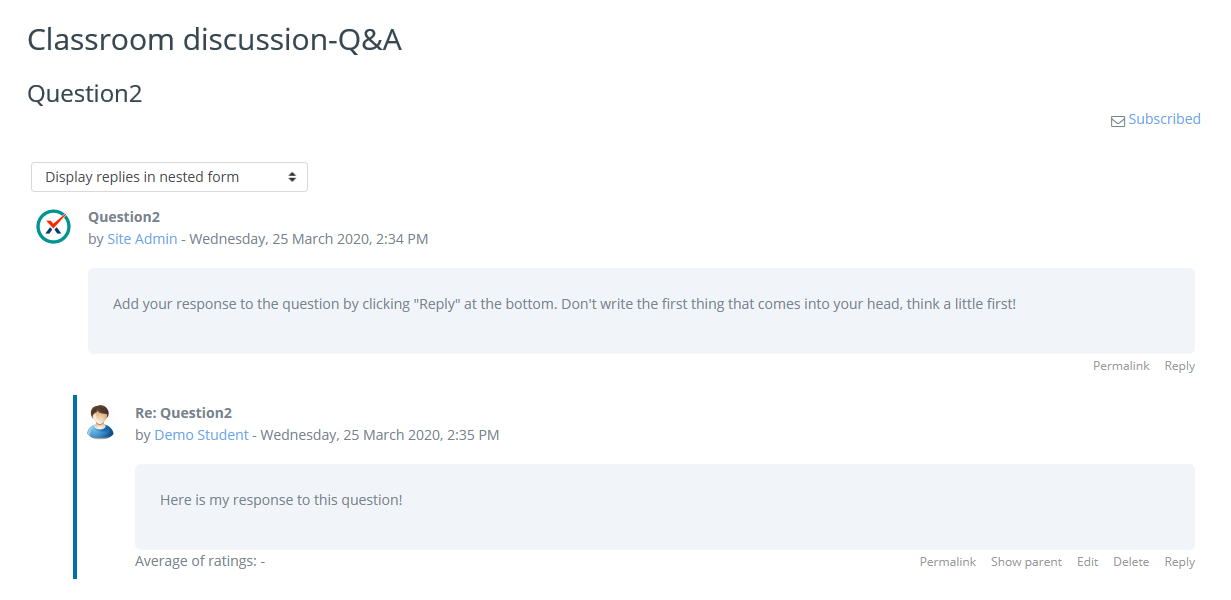This screenshot has height=600, width=1231.
Task: Click the envelope icon beside Subscribed
Action: click(1117, 121)
